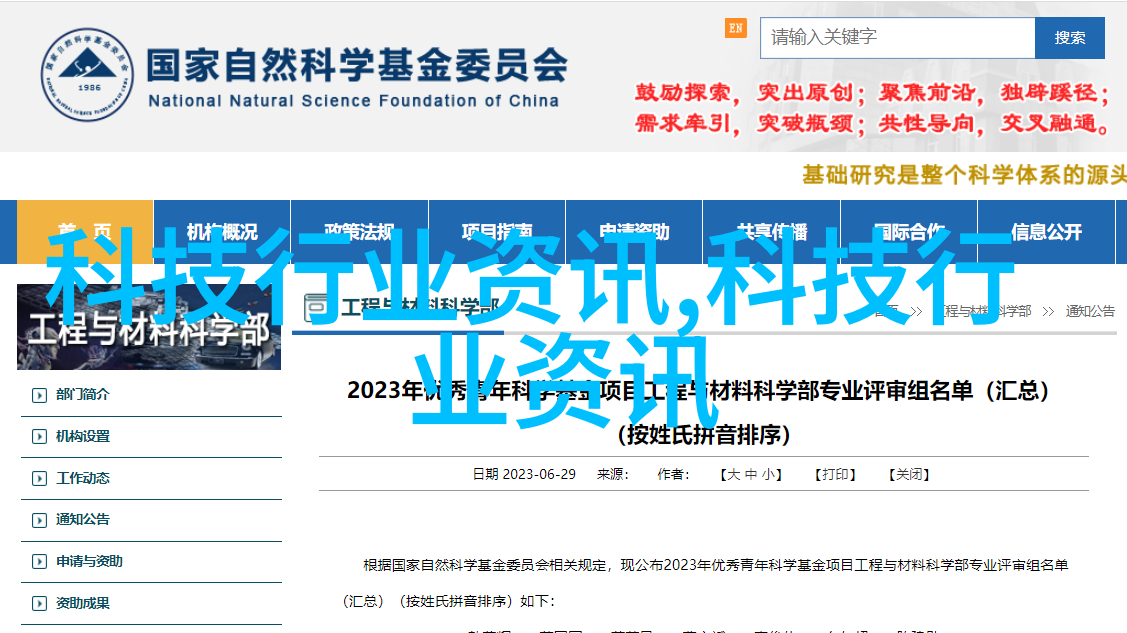Focus the 请输入关键字 search input field
This screenshot has height=633, width=1127.
tap(897, 38)
